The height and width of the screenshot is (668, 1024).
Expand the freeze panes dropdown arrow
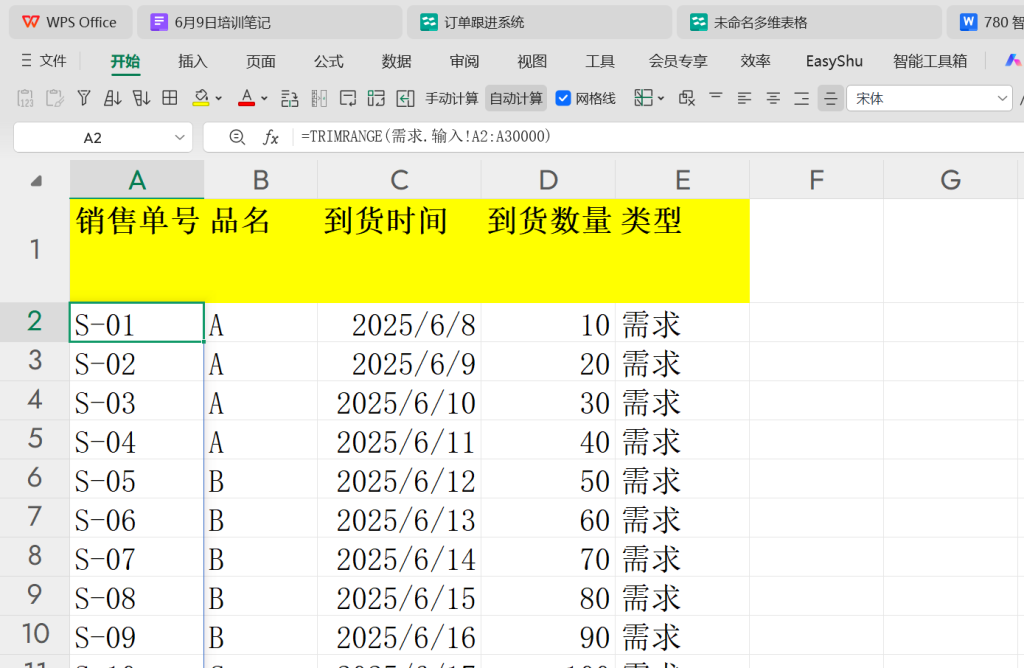click(x=661, y=99)
